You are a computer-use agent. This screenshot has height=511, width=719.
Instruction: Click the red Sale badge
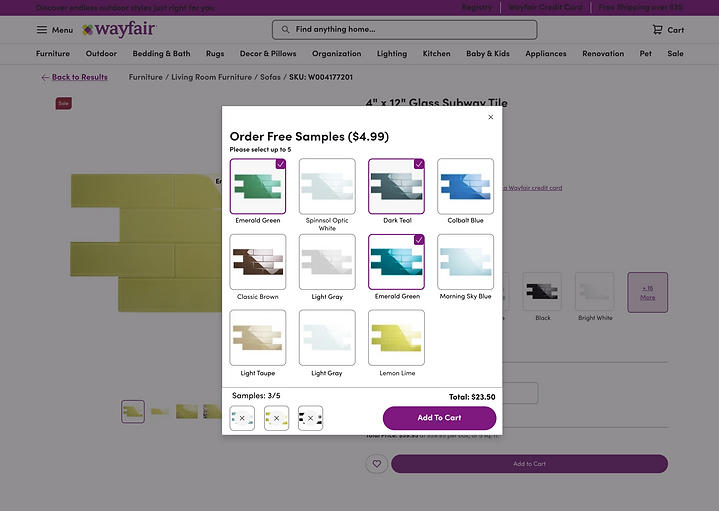(64, 103)
